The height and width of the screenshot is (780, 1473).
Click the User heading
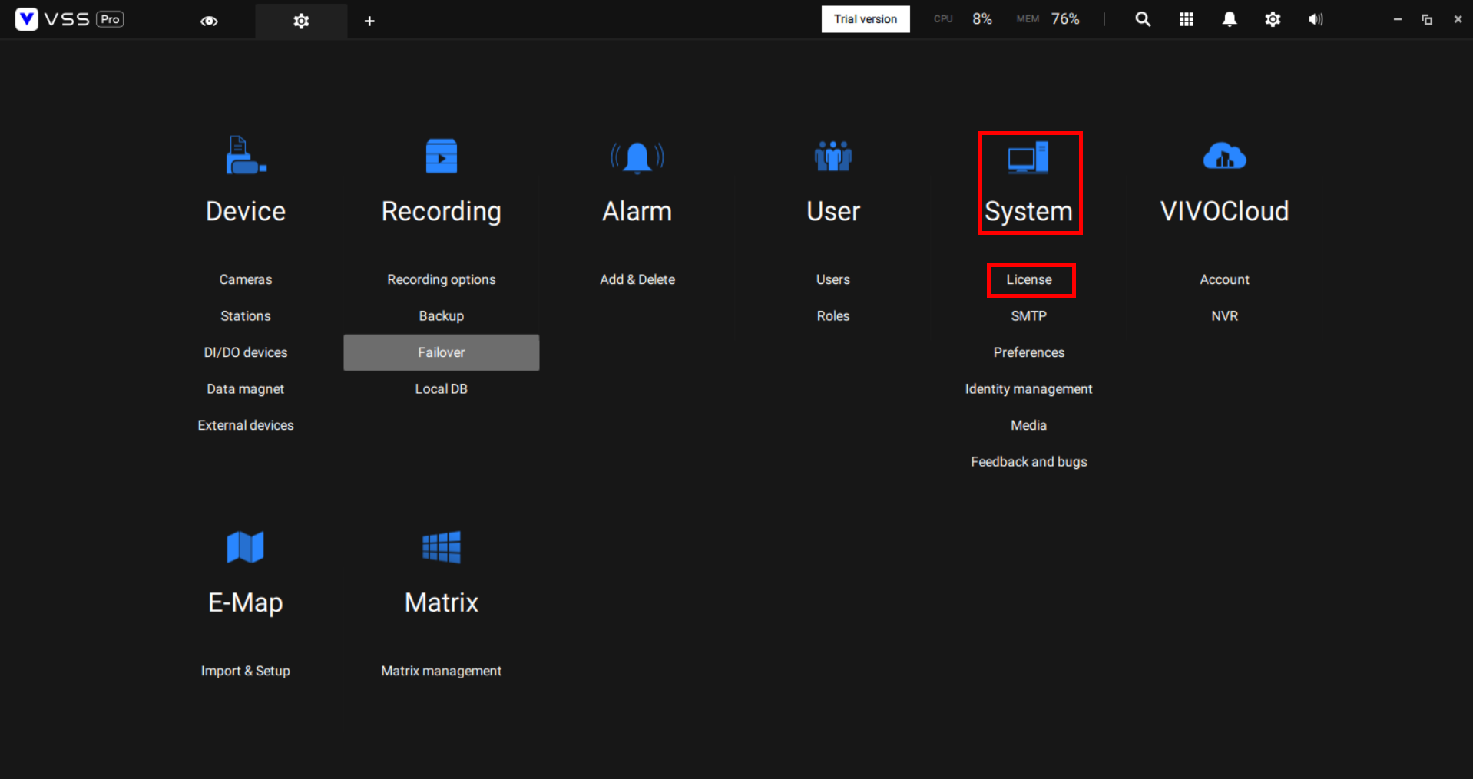(833, 211)
